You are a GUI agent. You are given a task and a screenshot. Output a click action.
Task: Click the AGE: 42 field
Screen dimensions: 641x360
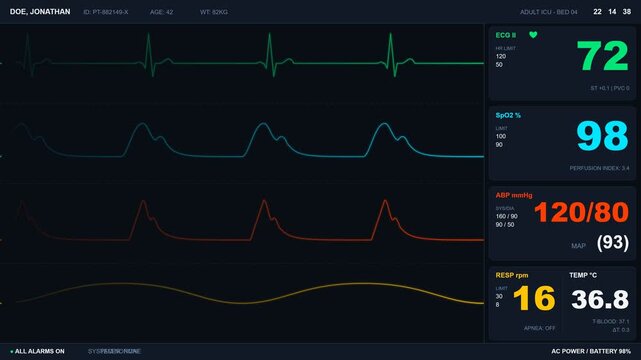click(x=161, y=12)
